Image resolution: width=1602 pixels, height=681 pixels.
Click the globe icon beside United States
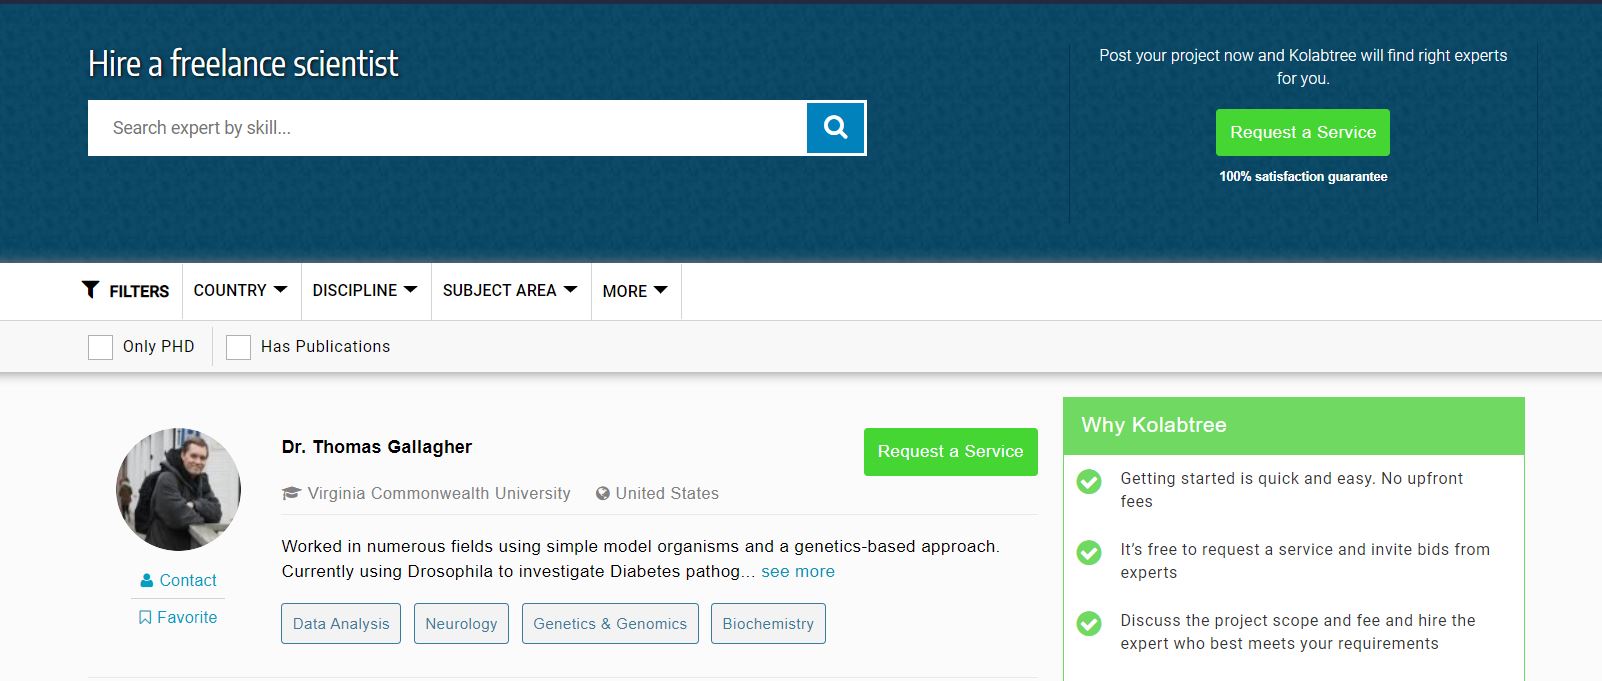(x=602, y=493)
